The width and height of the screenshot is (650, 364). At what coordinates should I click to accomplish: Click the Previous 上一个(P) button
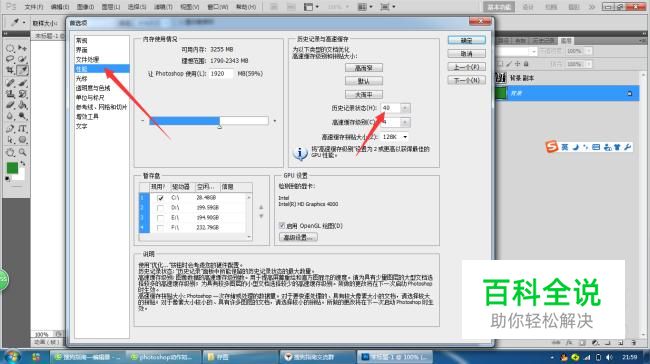(x=466, y=67)
